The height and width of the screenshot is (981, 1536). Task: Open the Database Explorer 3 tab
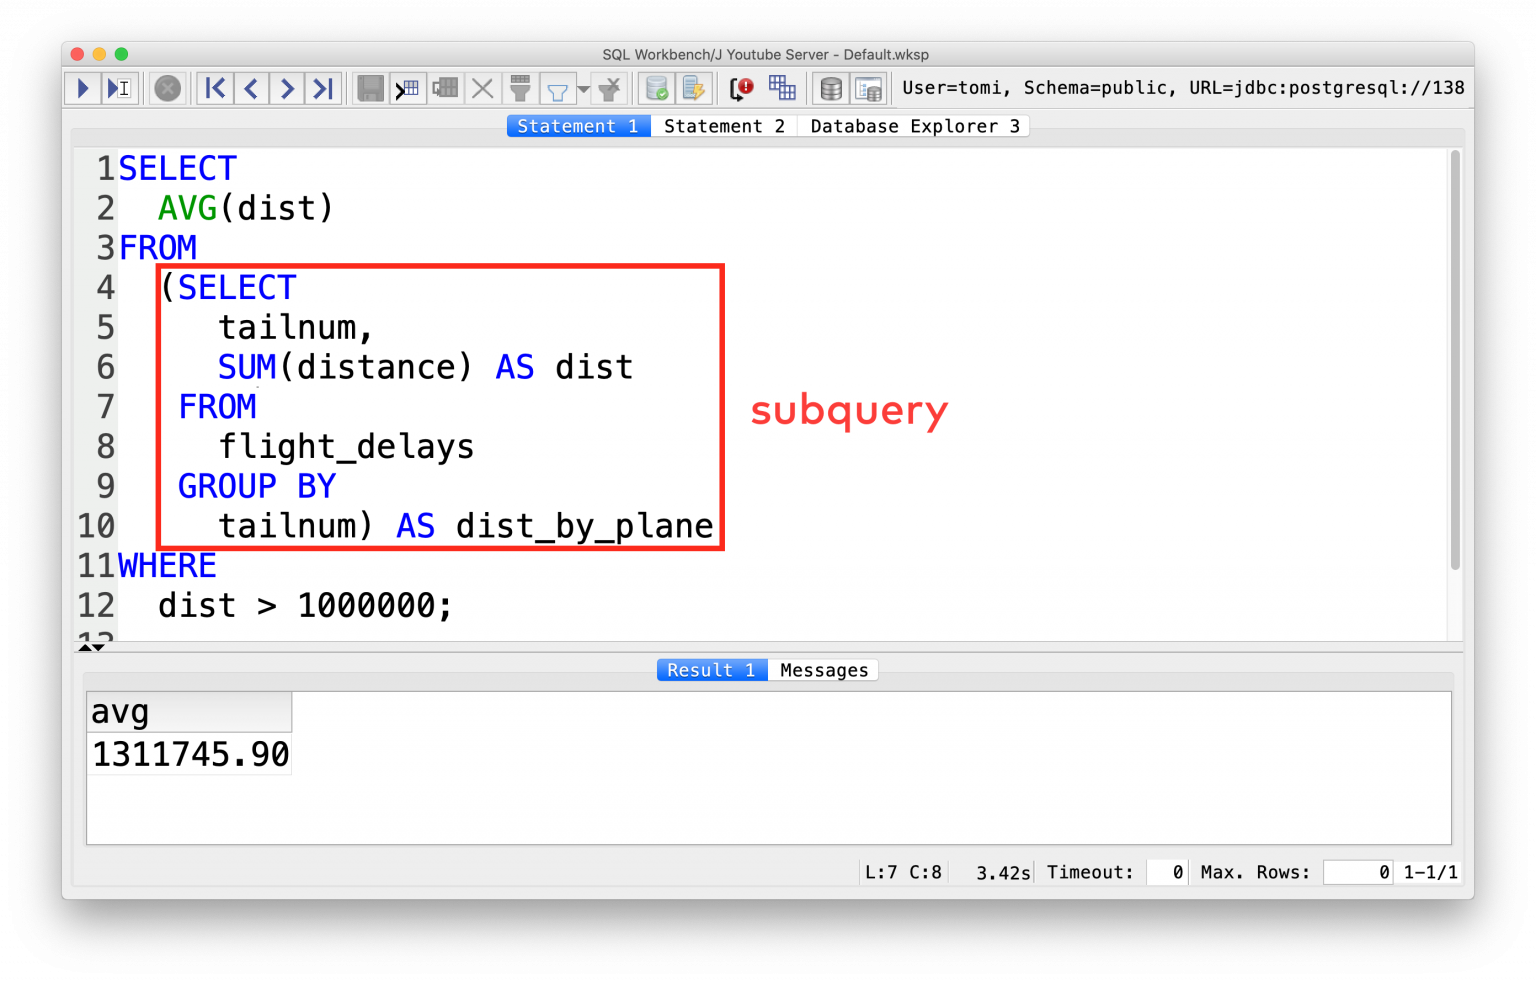point(913,125)
